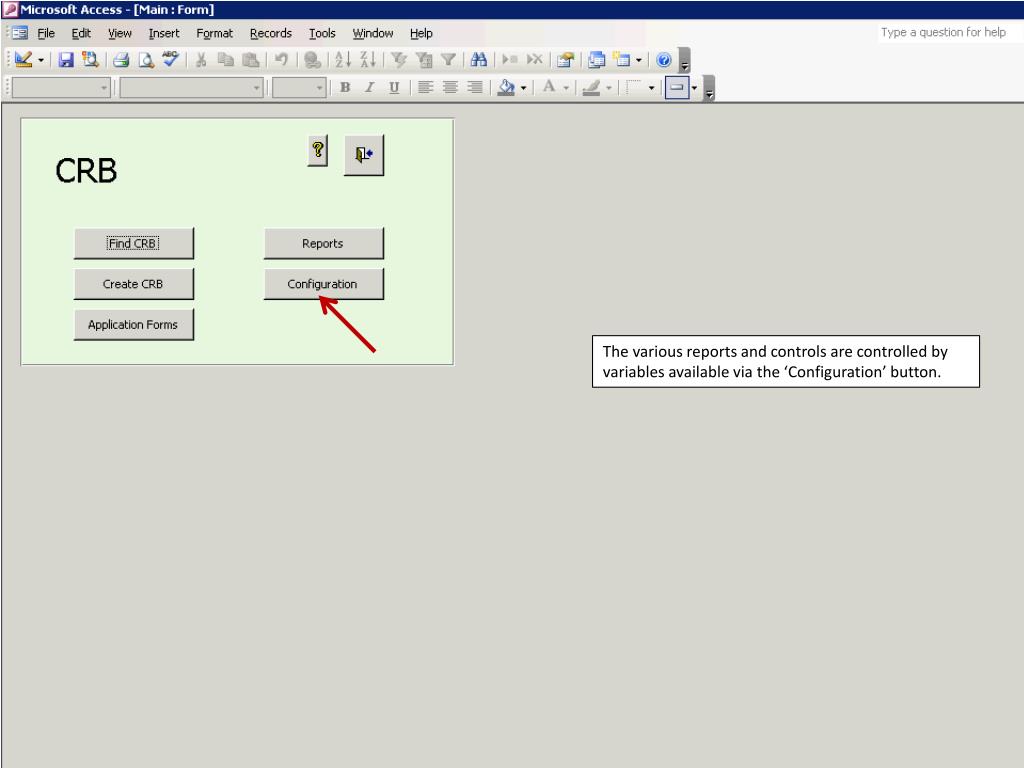
Task: Click the Print icon
Action: 121,60
